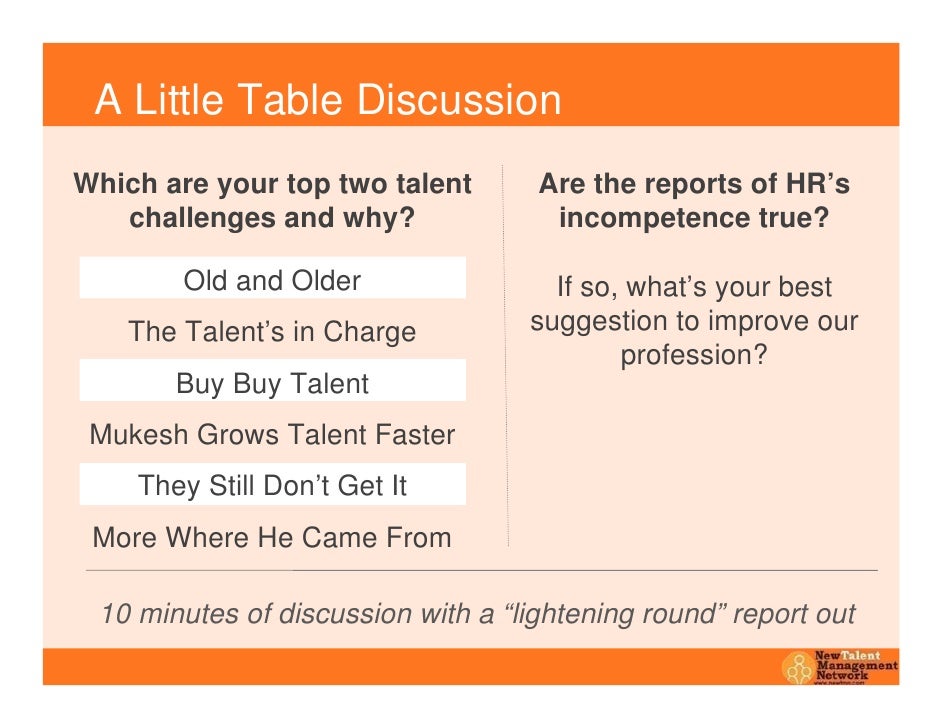Click the 'Network' word in logo
The image size is (942, 728).
[841, 675]
